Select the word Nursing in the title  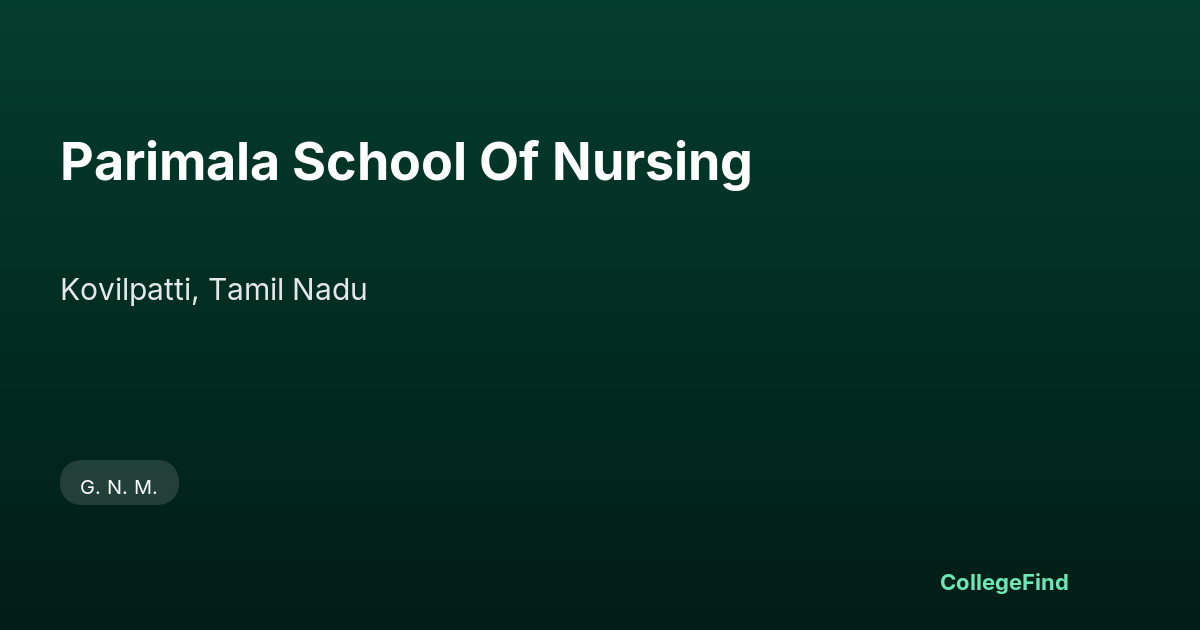[x=653, y=164]
